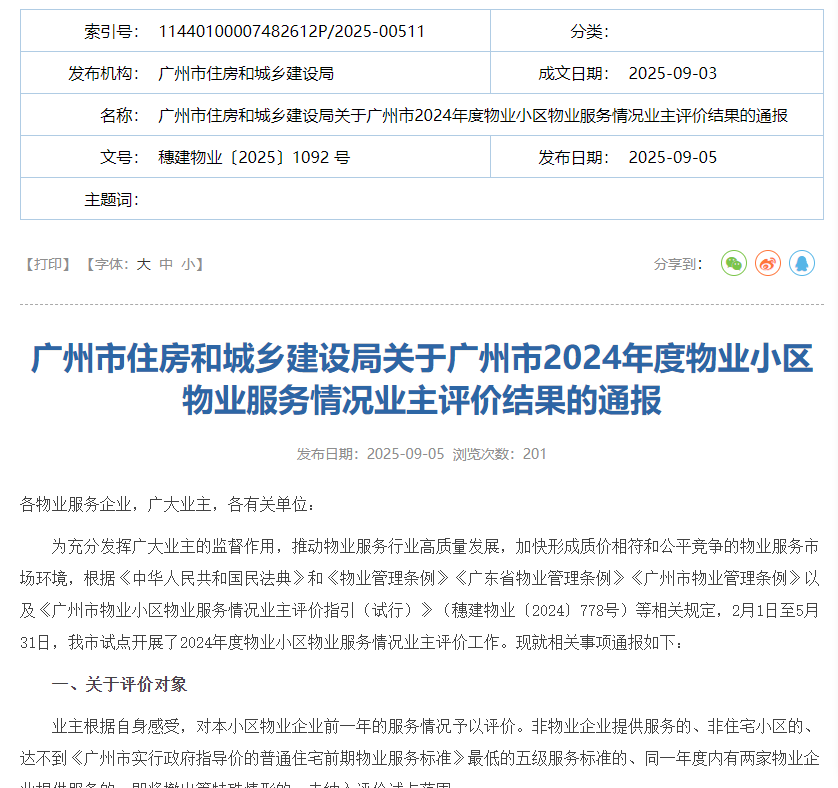Click the 主题词 label cell
Viewport: 838px width, 788px height.
click(111, 199)
